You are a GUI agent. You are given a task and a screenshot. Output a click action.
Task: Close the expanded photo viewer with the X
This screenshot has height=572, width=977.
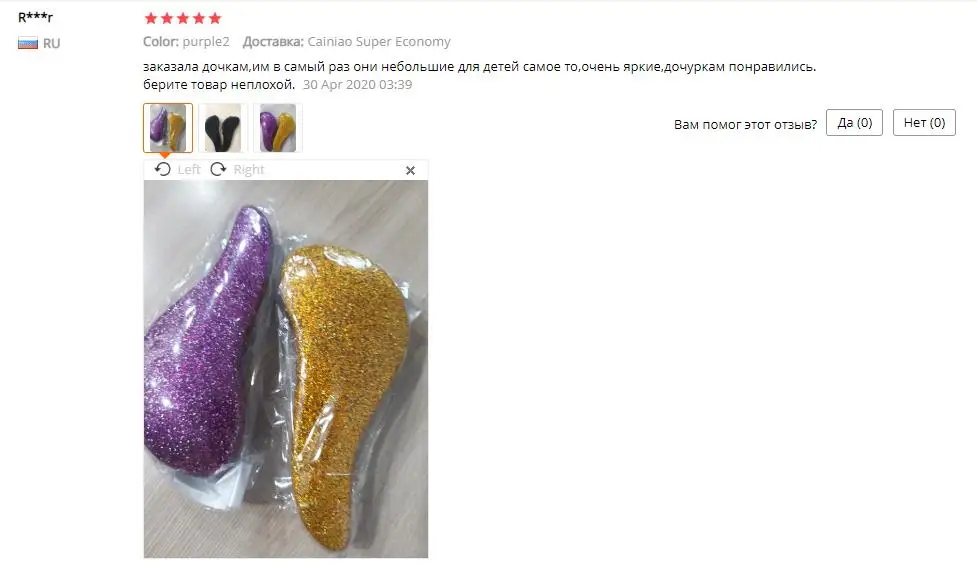[x=410, y=170]
